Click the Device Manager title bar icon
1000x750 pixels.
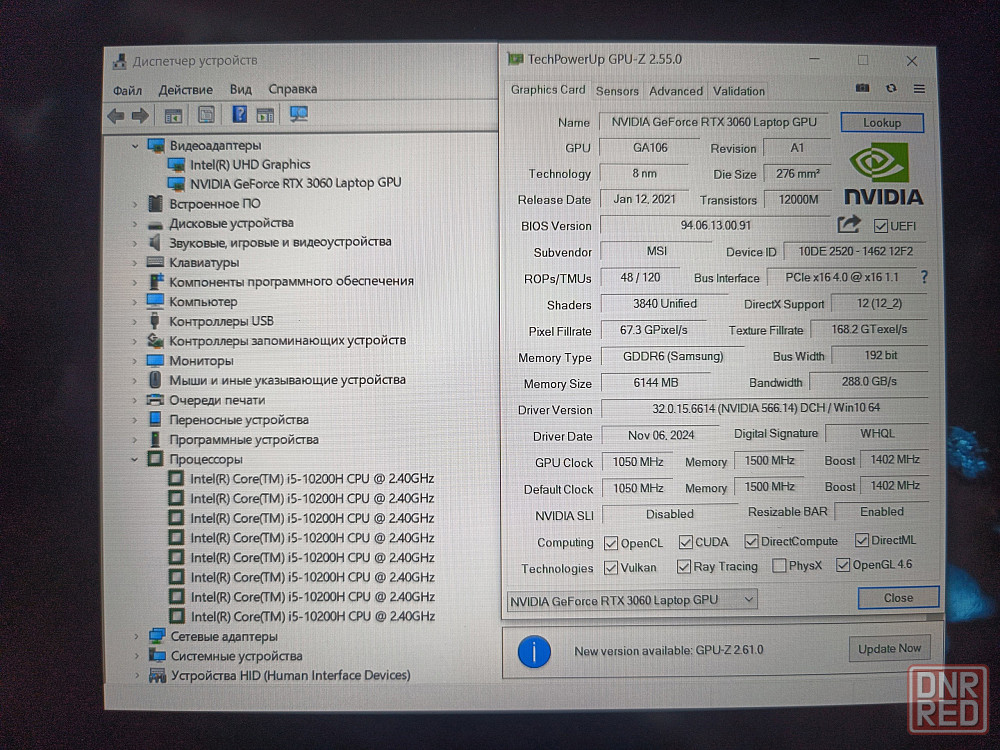click(119, 61)
